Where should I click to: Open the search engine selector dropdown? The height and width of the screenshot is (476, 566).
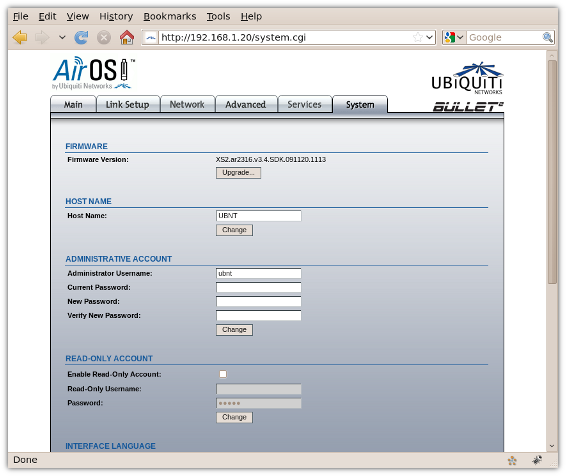pos(454,37)
